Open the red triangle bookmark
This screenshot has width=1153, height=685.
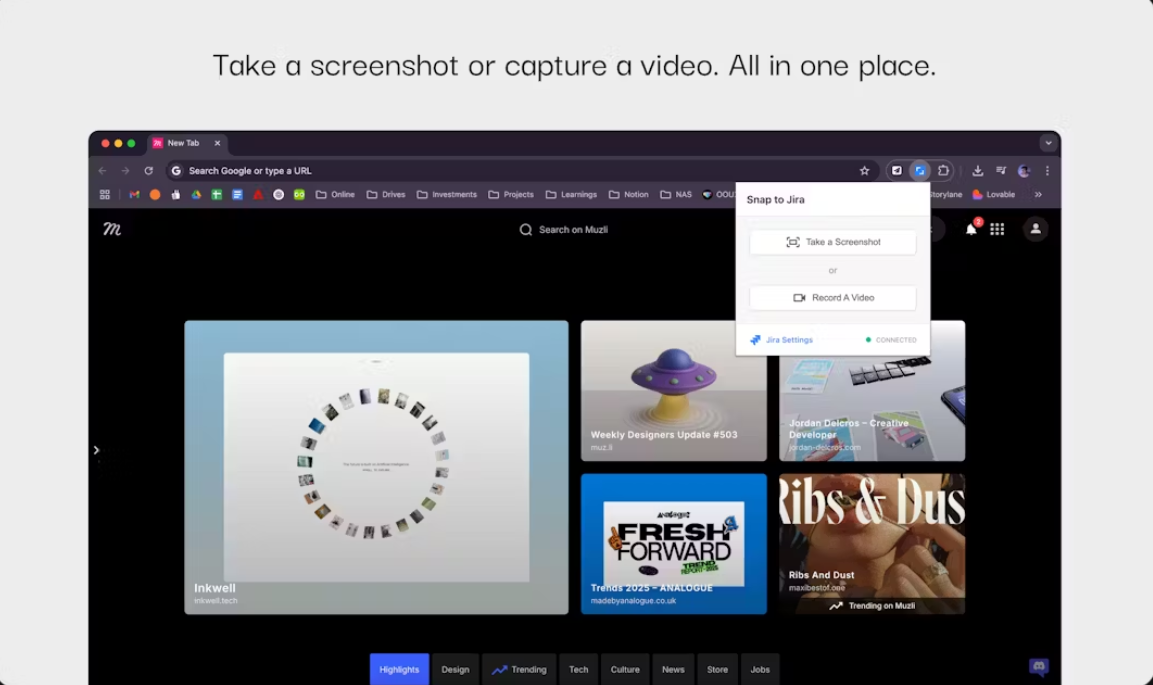pyautogui.click(x=258, y=195)
